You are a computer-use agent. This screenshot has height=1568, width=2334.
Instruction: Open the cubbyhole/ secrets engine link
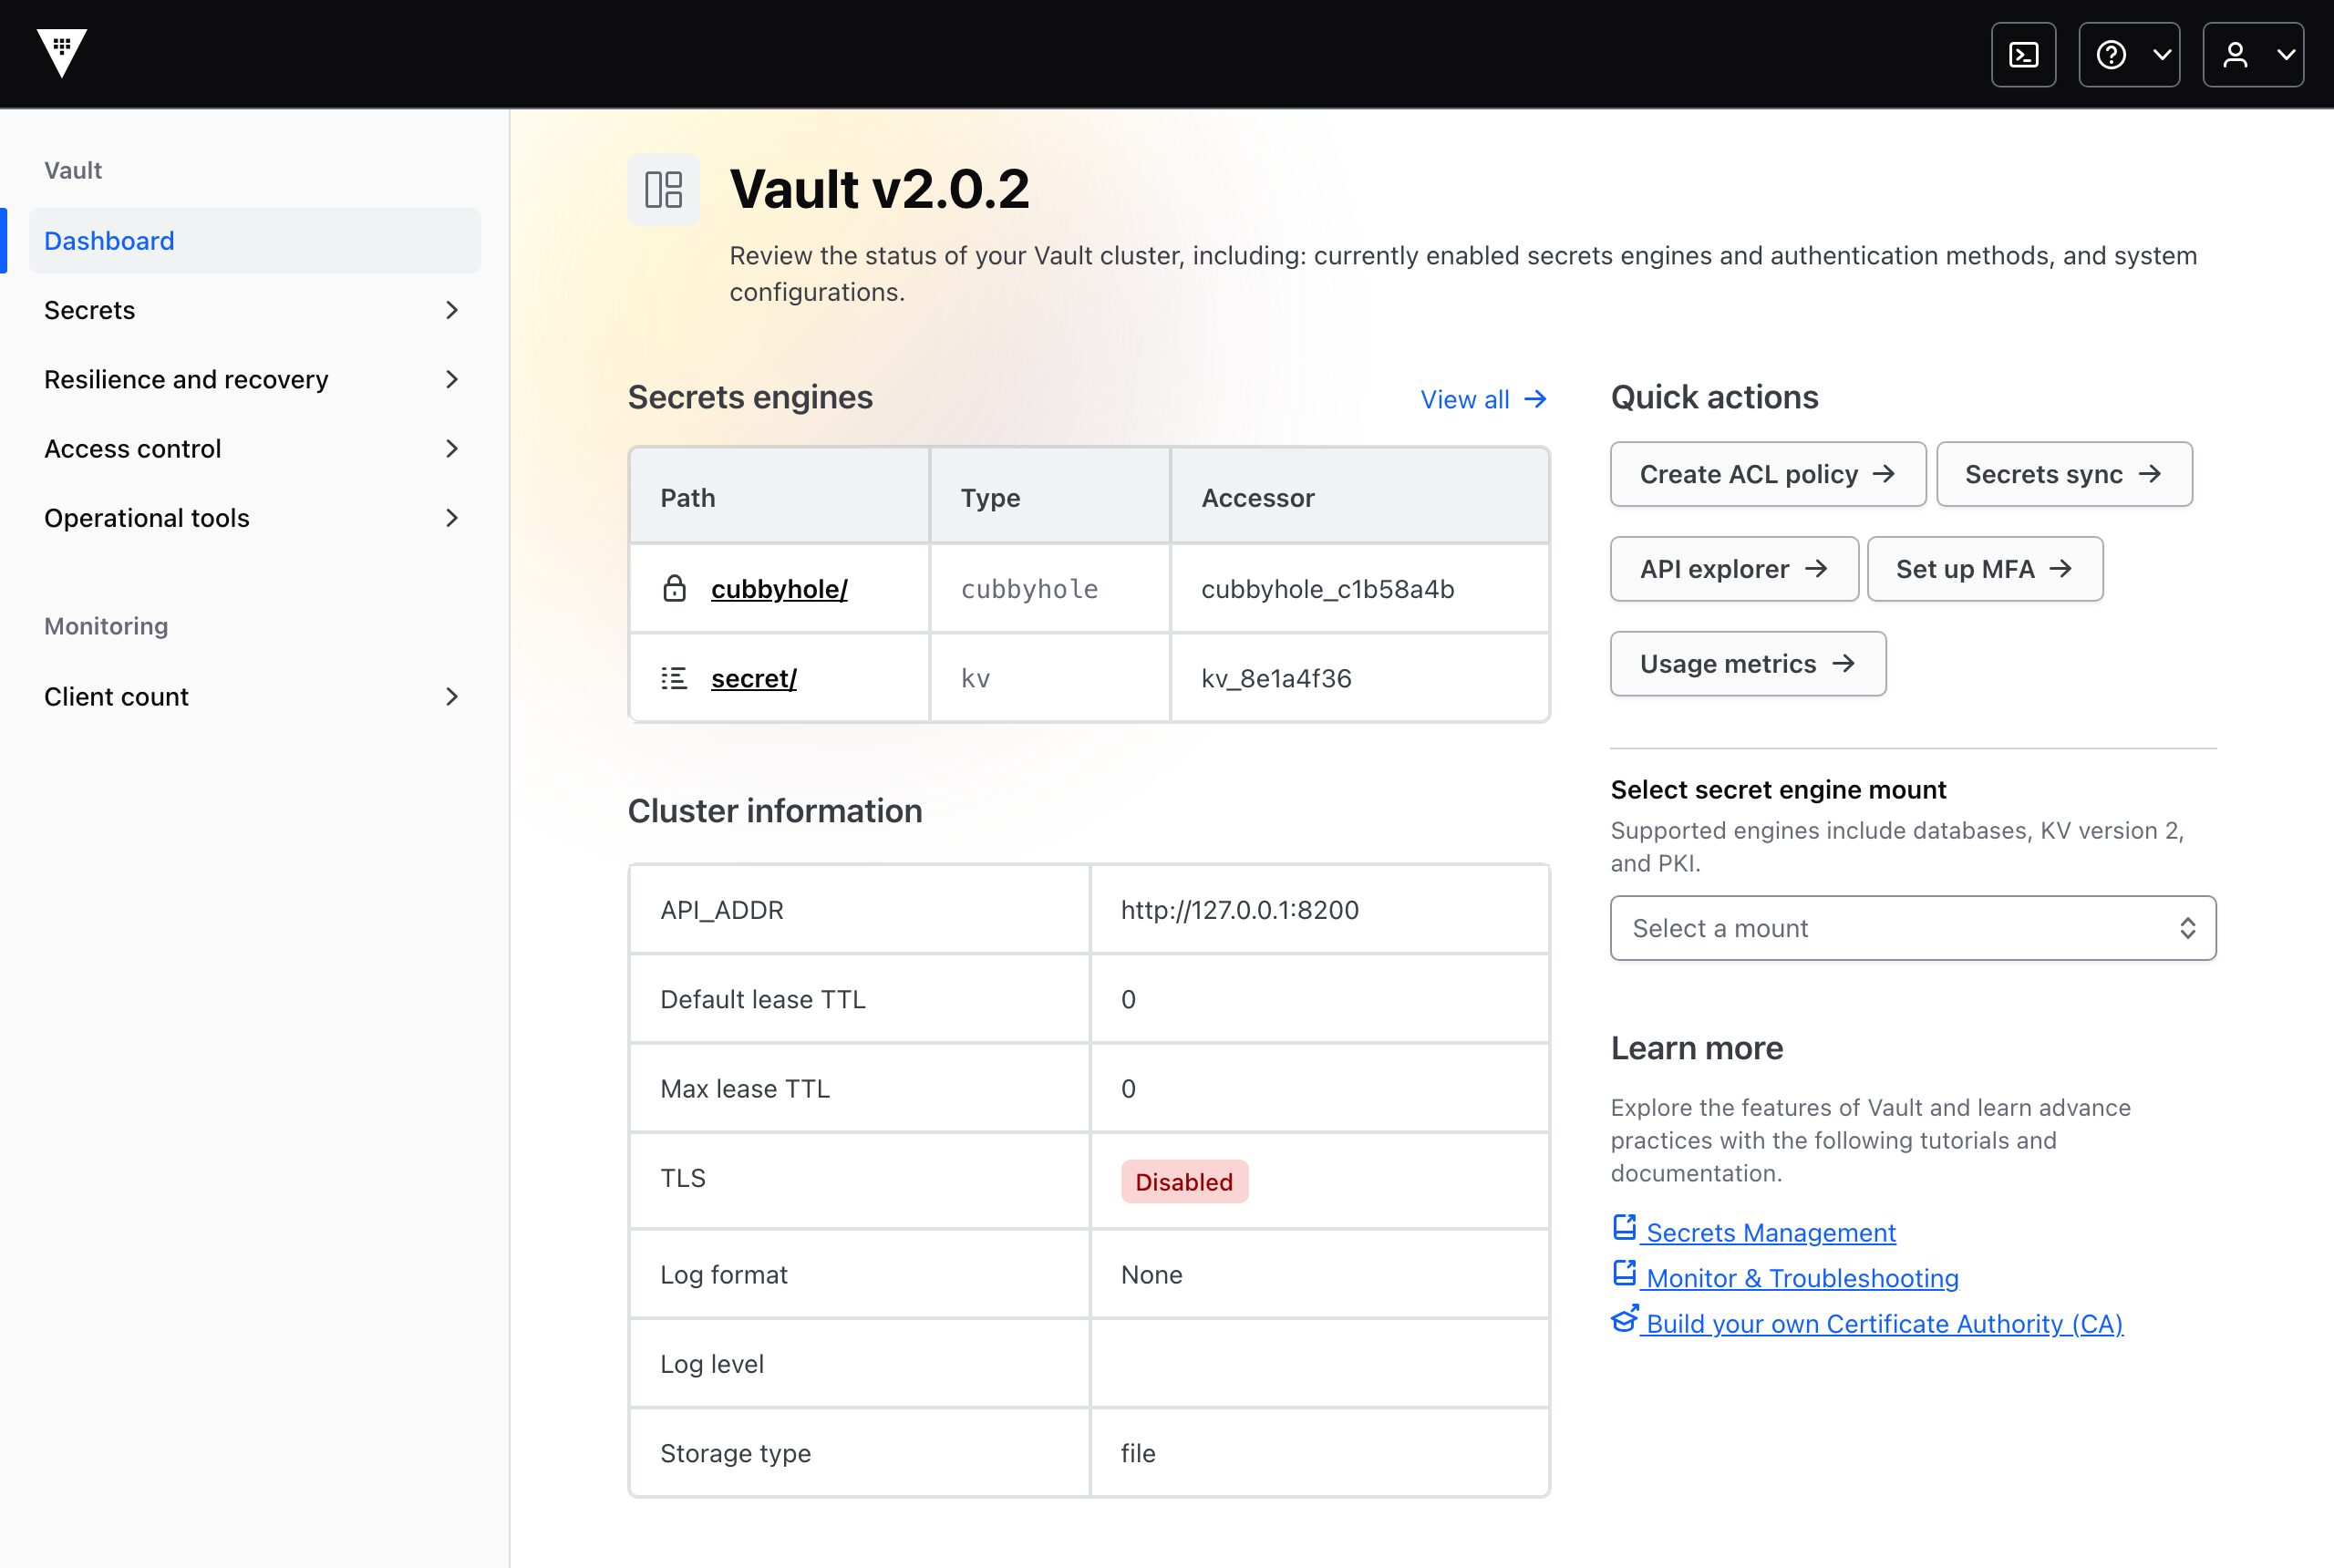tap(779, 589)
